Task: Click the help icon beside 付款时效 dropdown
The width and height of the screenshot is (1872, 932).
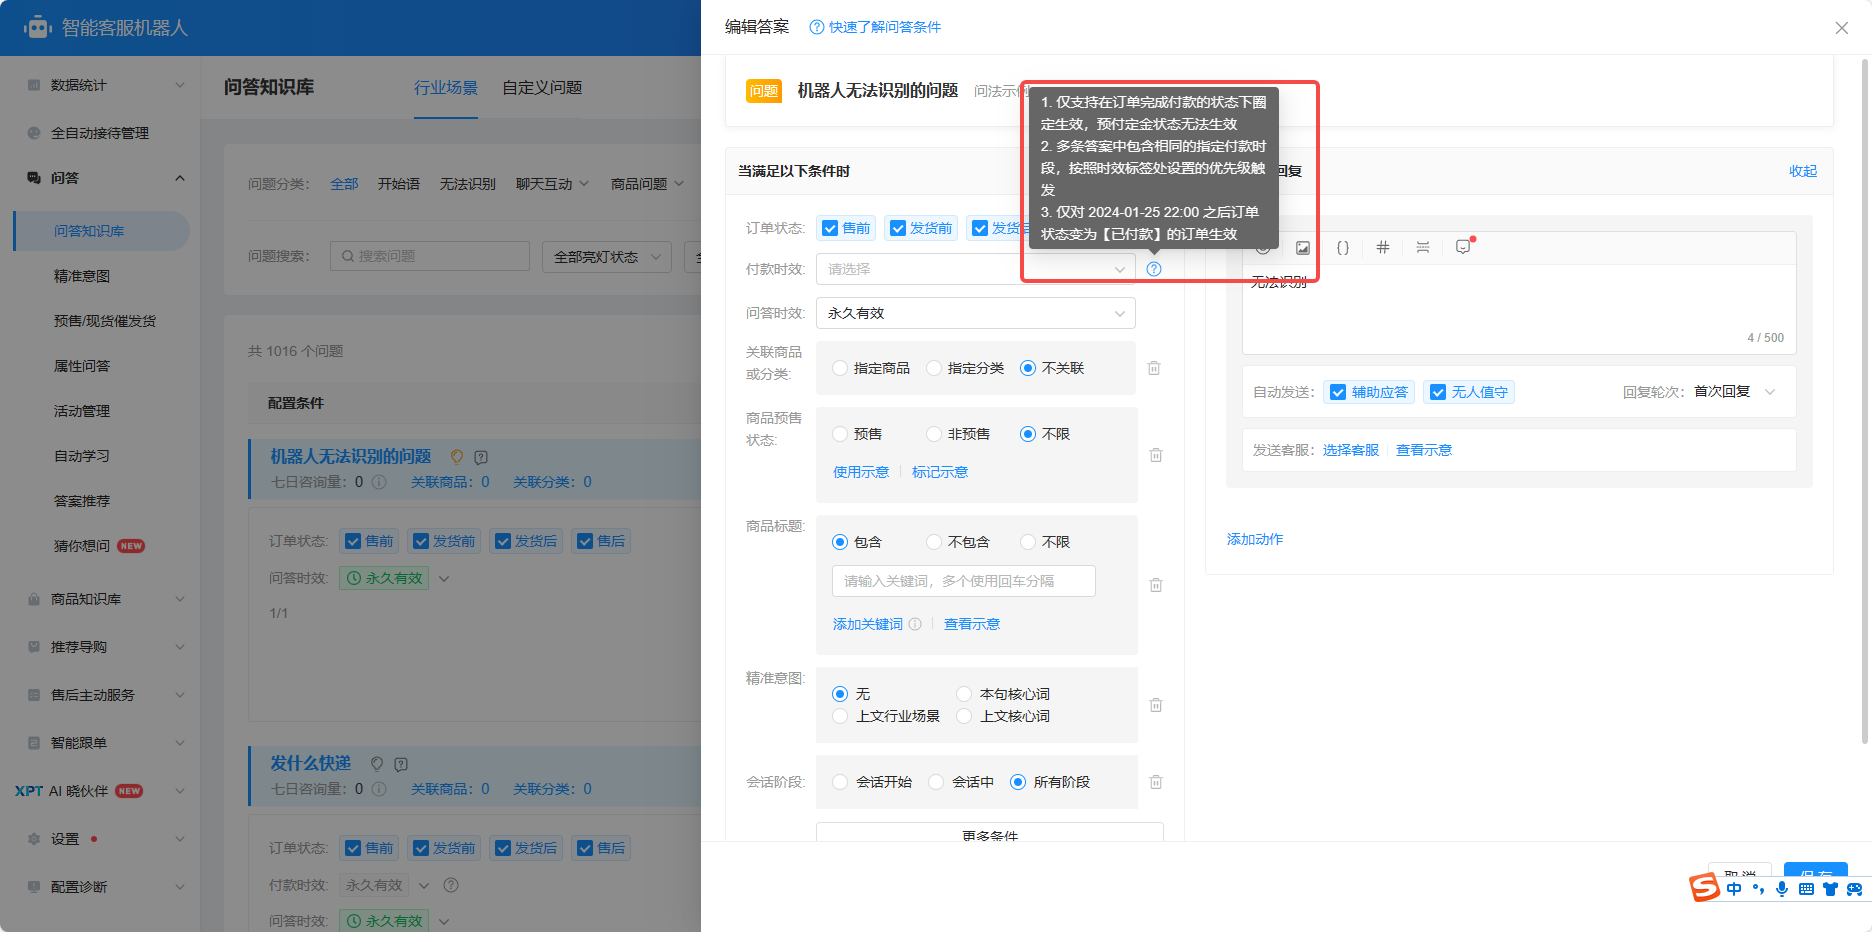Action: [x=1154, y=269]
